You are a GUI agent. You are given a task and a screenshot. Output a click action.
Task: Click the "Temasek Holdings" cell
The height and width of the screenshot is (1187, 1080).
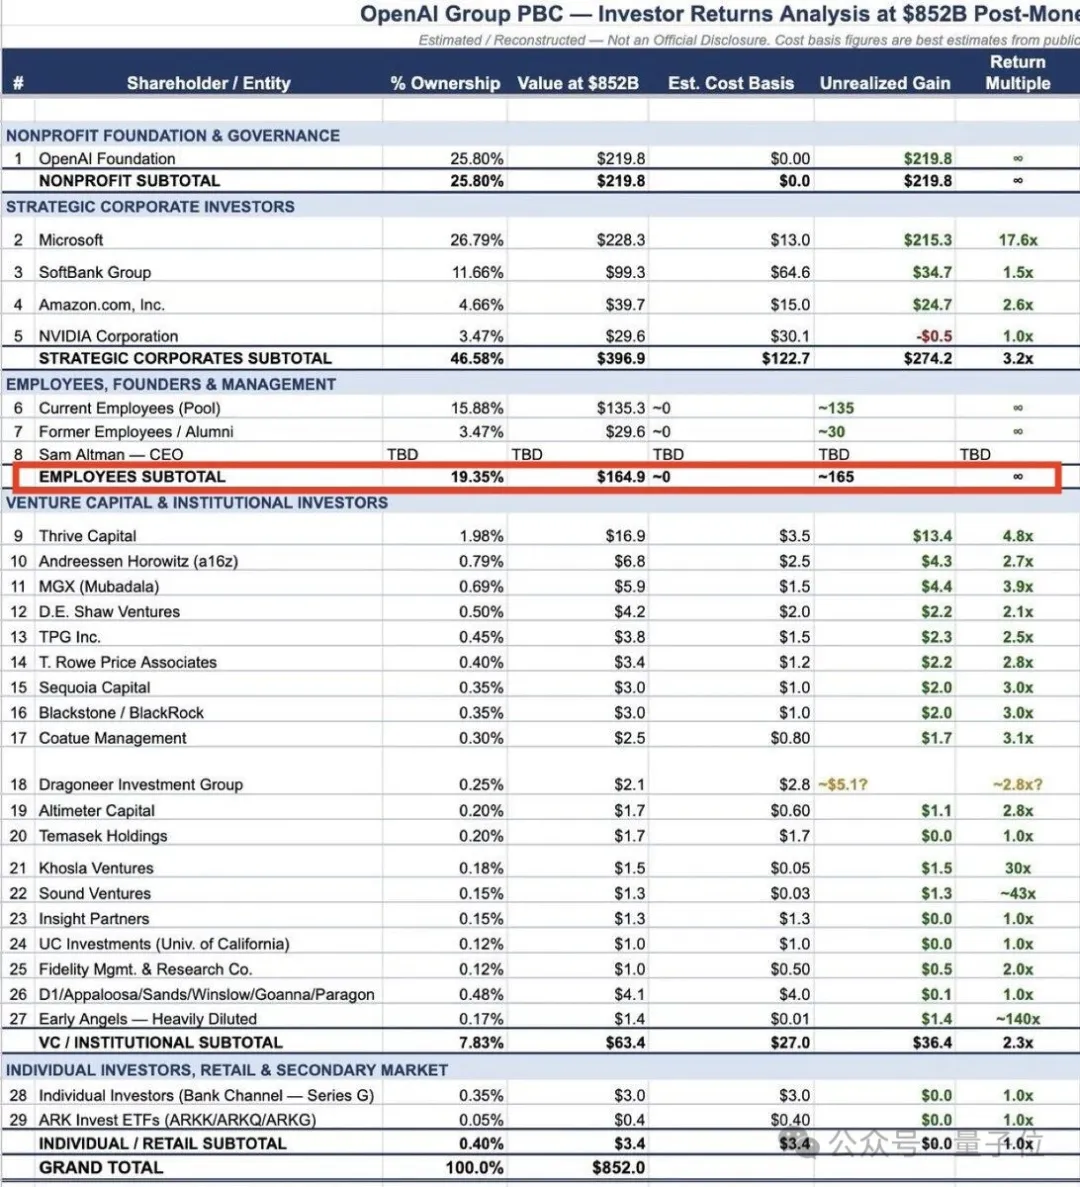(x=103, y=836)
